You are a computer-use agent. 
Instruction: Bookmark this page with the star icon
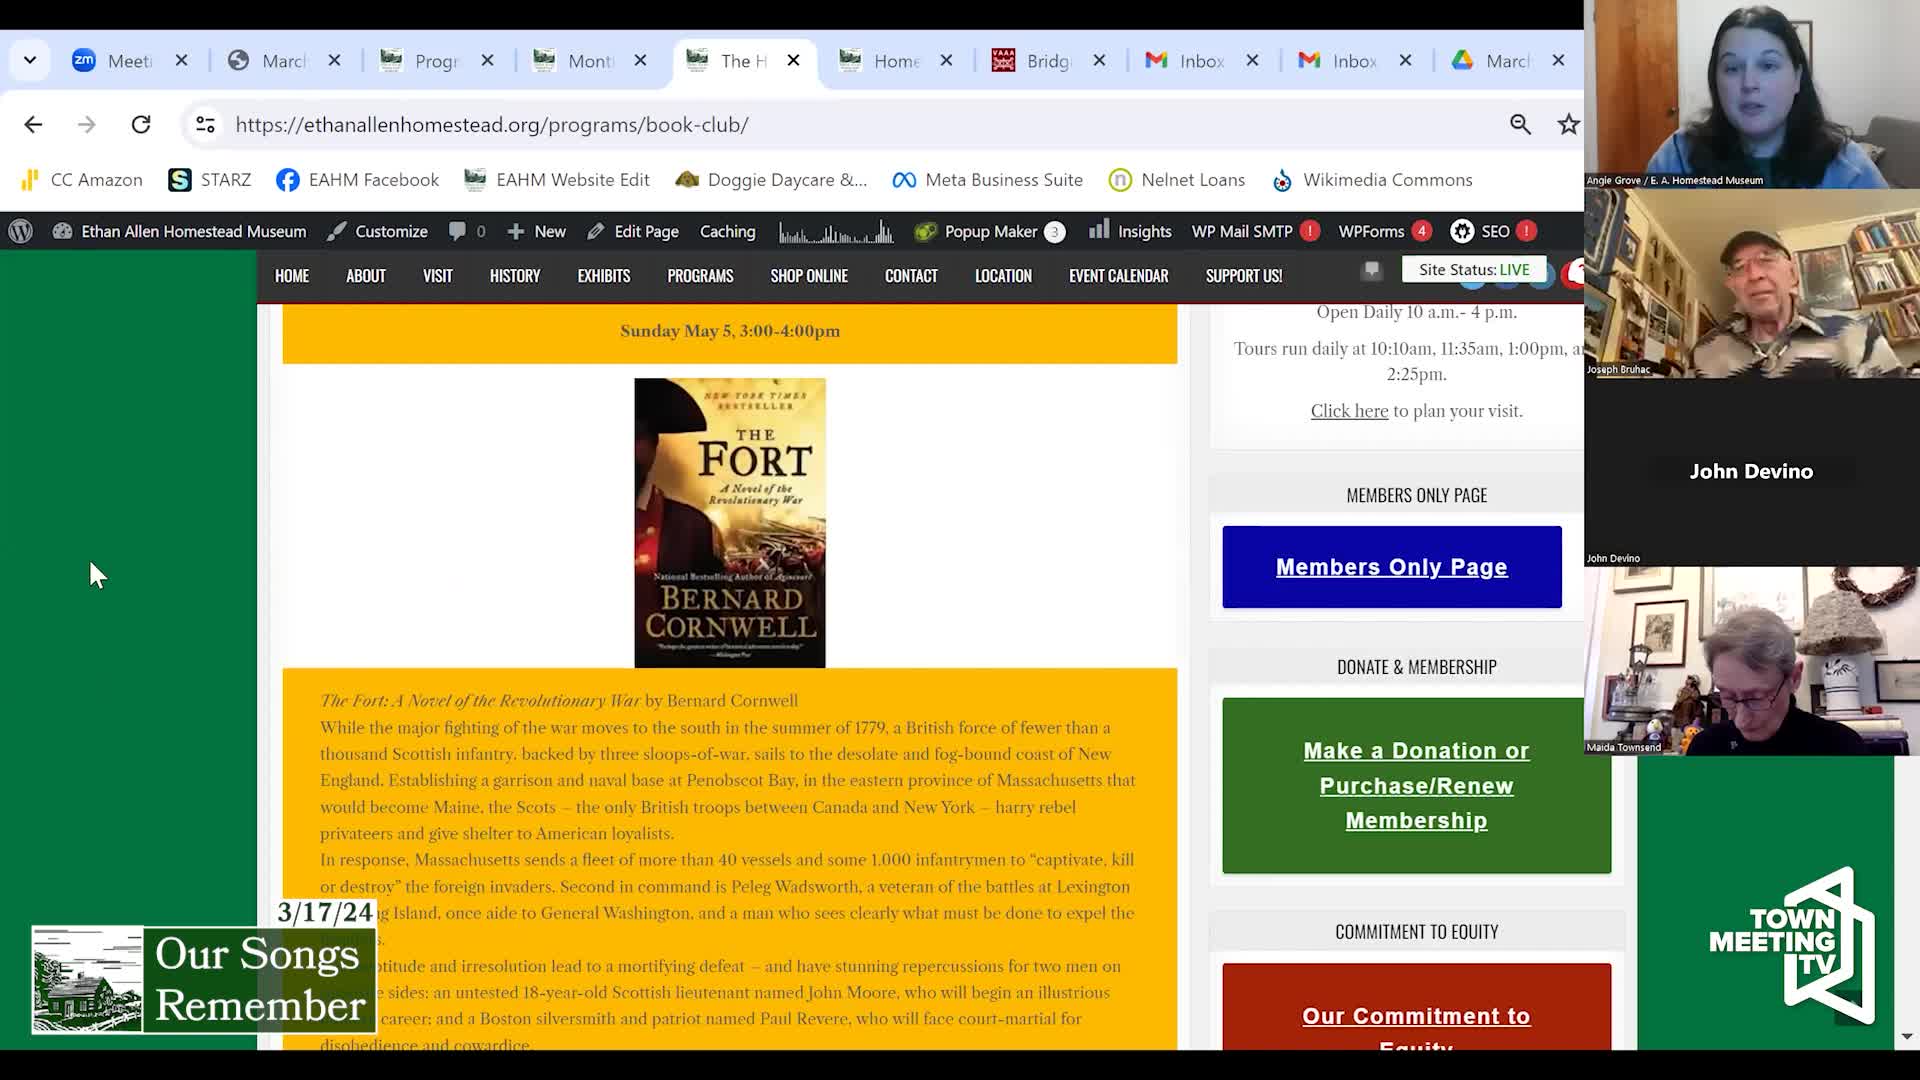click(x=1568, y=124)
